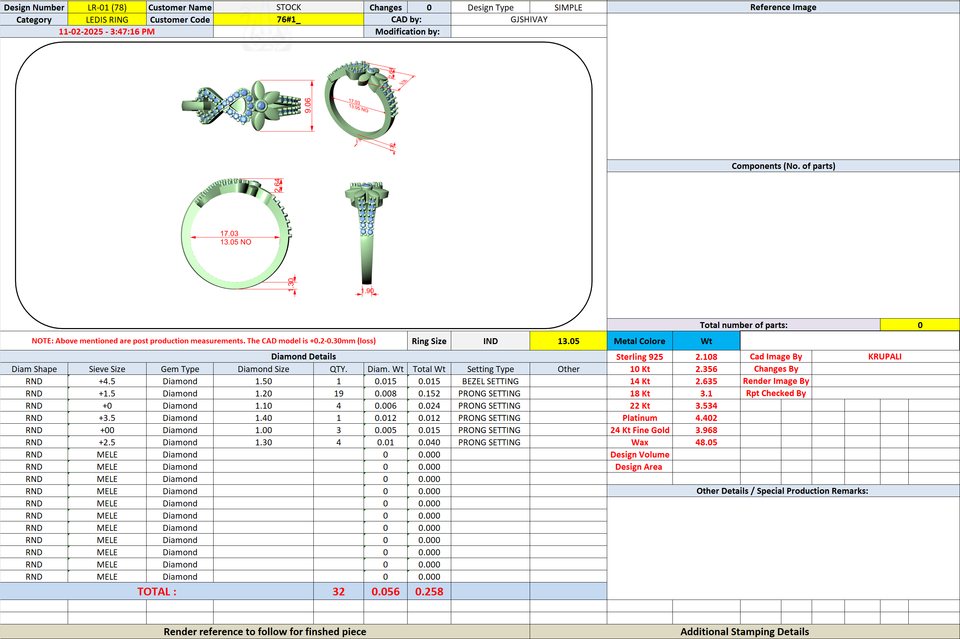Select the red NOTE about post production measurements
The width and height of the screenshot is (960, 639).
(x=204, y=341)
